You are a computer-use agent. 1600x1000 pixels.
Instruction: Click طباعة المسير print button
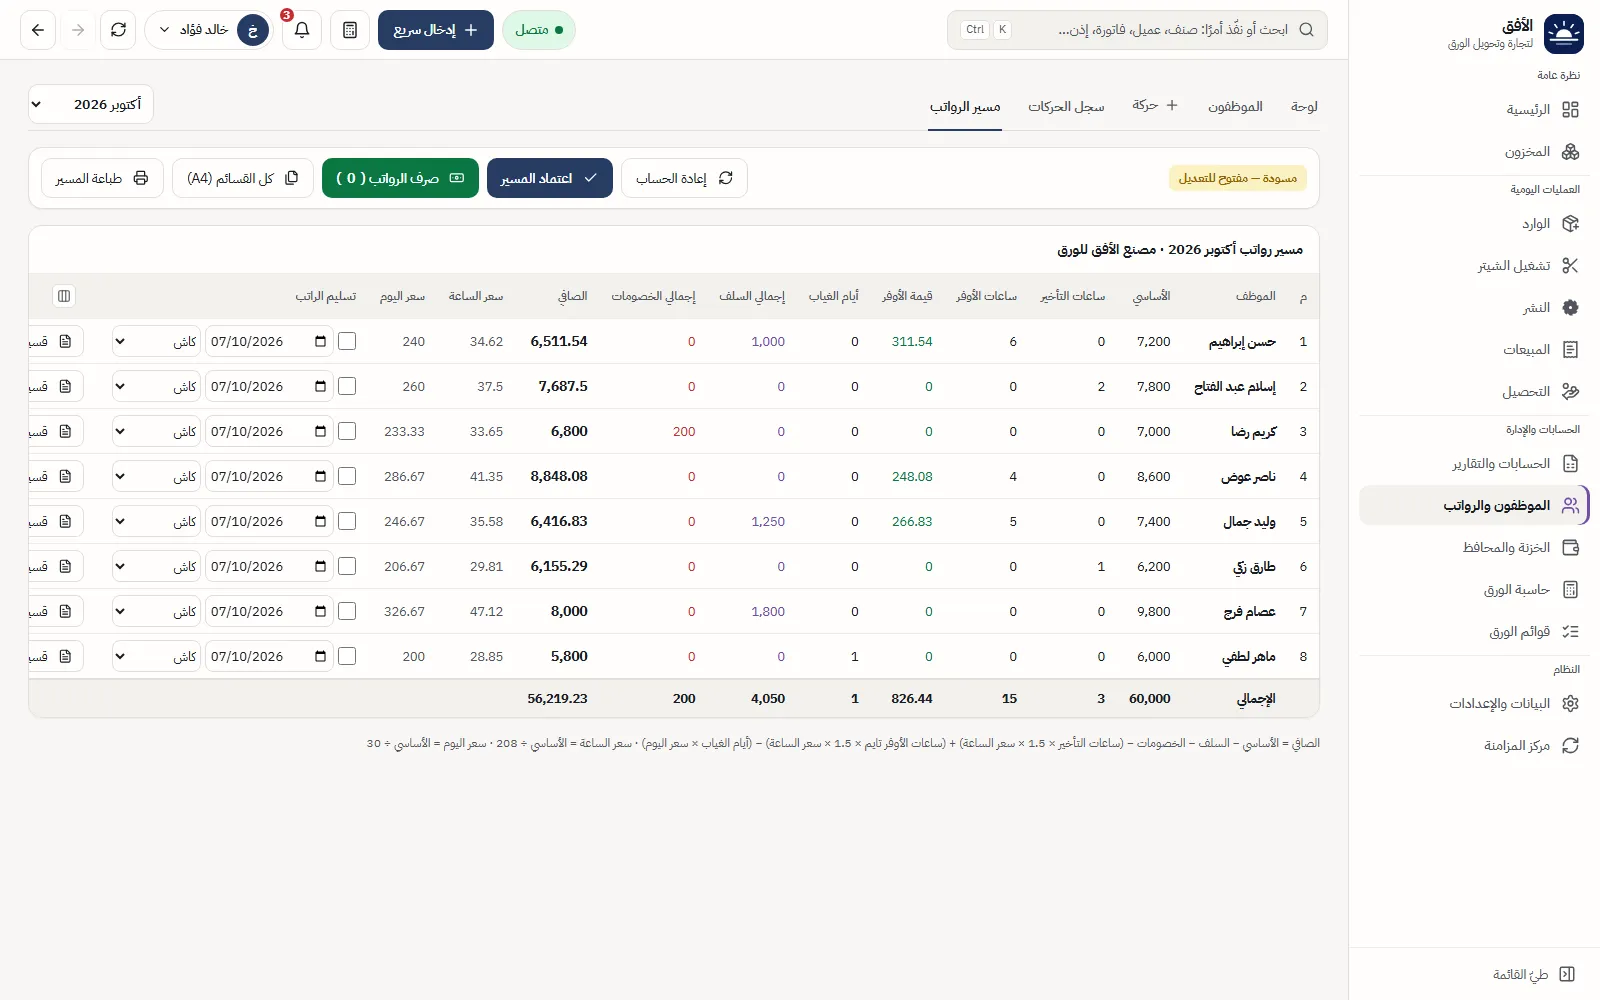(102, 178)
